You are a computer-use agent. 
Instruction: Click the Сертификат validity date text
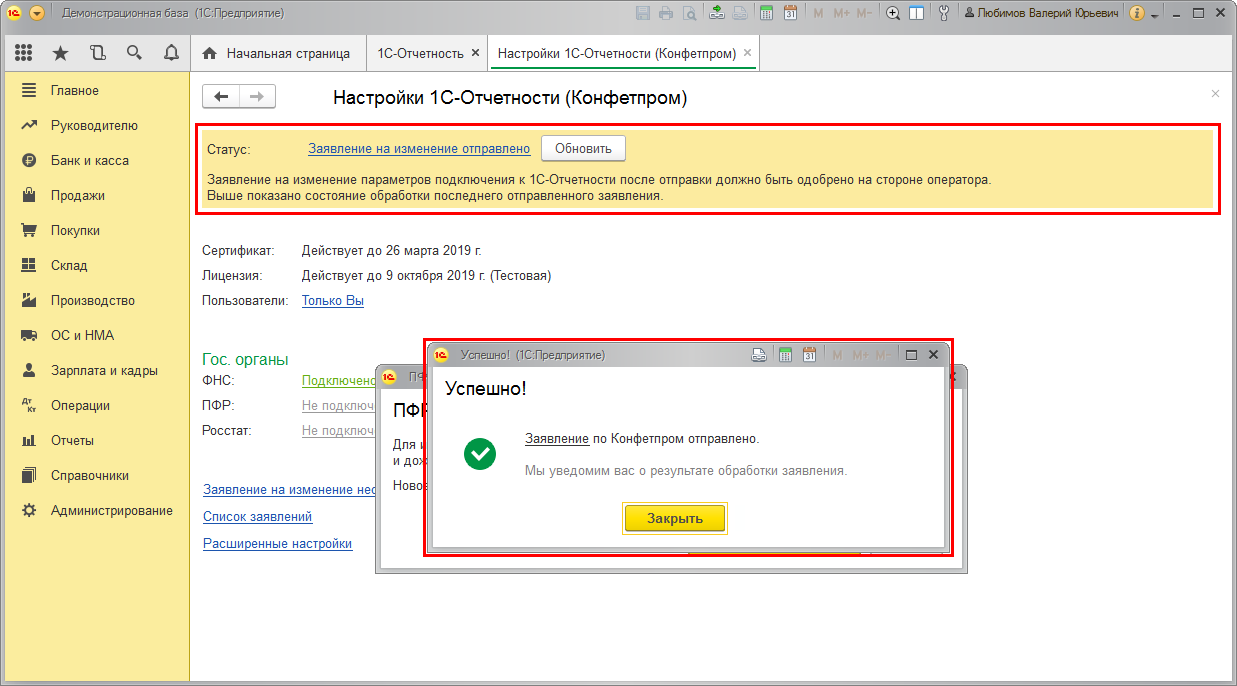tap(392, 250)
